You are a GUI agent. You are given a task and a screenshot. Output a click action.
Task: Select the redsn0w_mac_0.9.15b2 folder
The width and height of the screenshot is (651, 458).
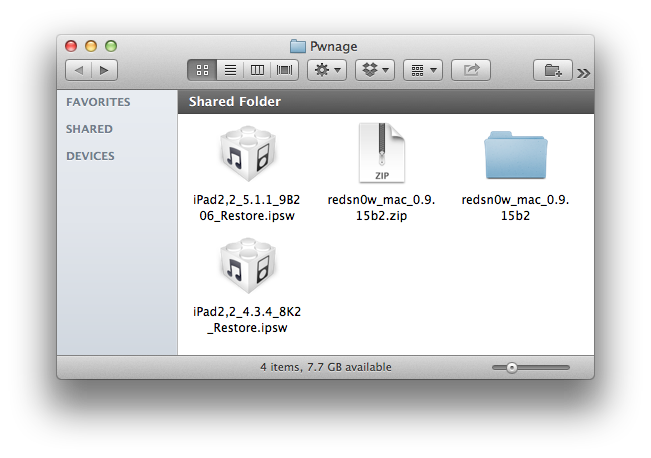tap(518, 156)
